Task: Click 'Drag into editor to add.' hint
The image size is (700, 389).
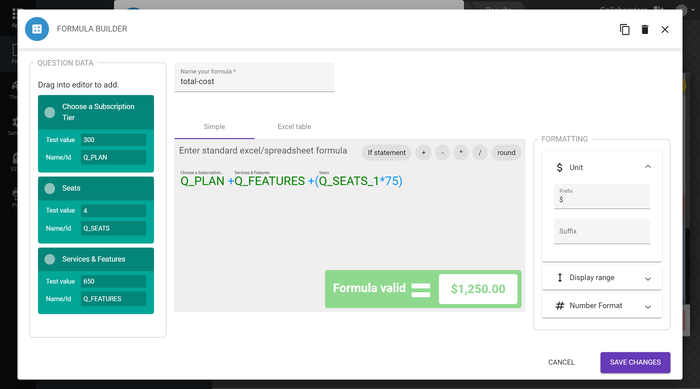Action: (78, 85)
